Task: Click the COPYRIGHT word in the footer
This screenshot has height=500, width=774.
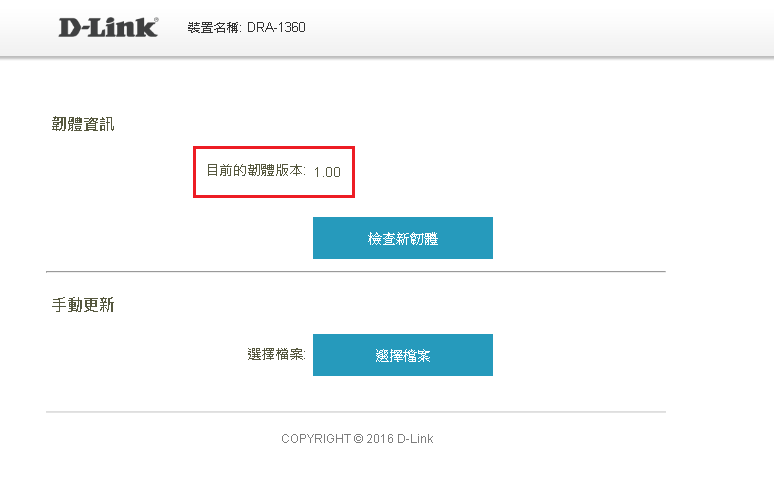Action: click(315, 439)
